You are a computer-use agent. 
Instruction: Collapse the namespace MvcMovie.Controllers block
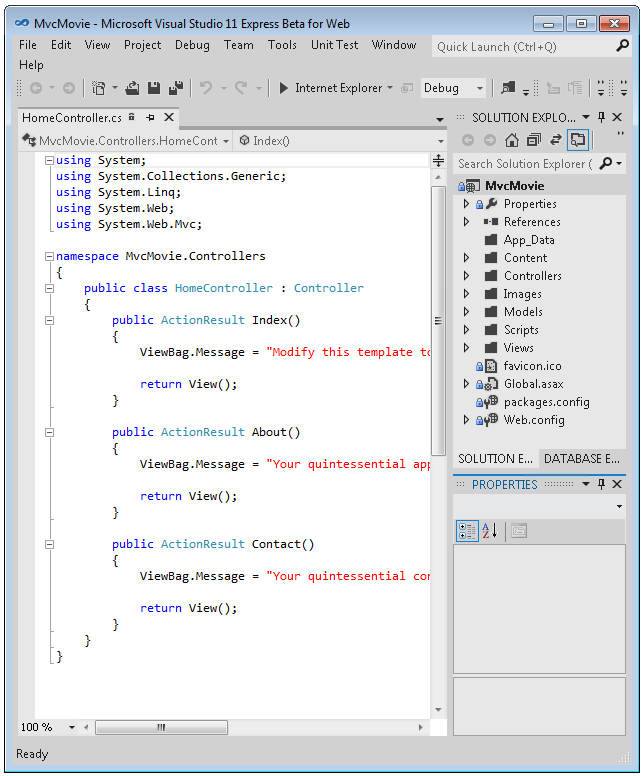click(49, 256)
